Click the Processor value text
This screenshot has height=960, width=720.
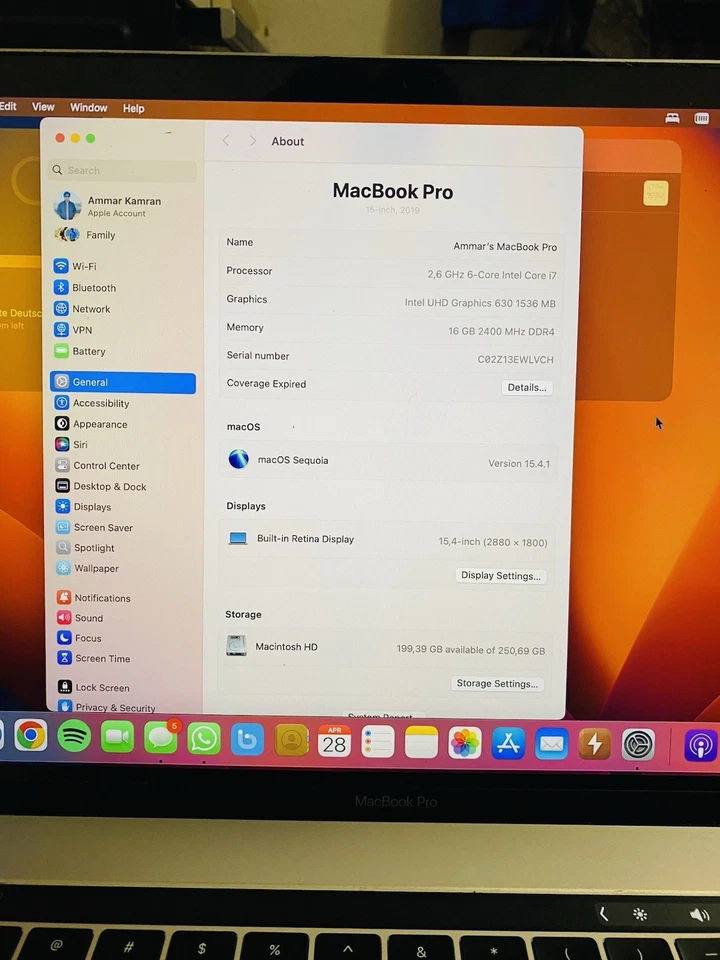point(492,275)
